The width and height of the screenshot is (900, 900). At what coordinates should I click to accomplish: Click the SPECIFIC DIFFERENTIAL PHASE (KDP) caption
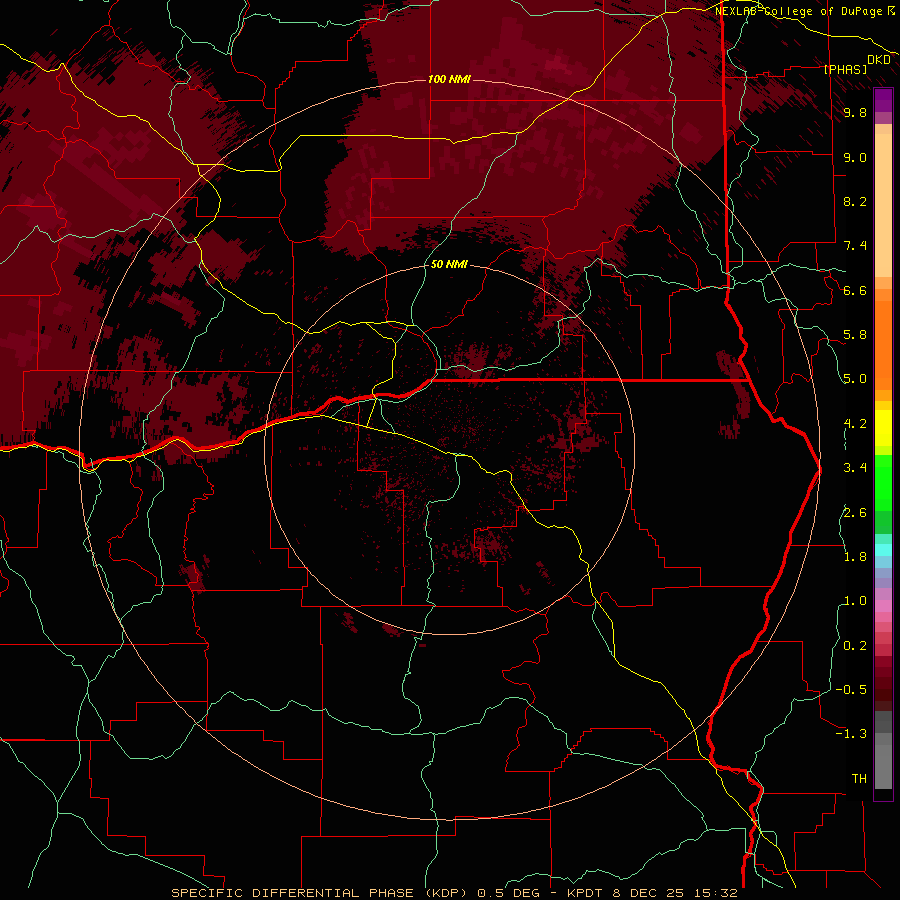pyautogui.click(x=319, y=893)
